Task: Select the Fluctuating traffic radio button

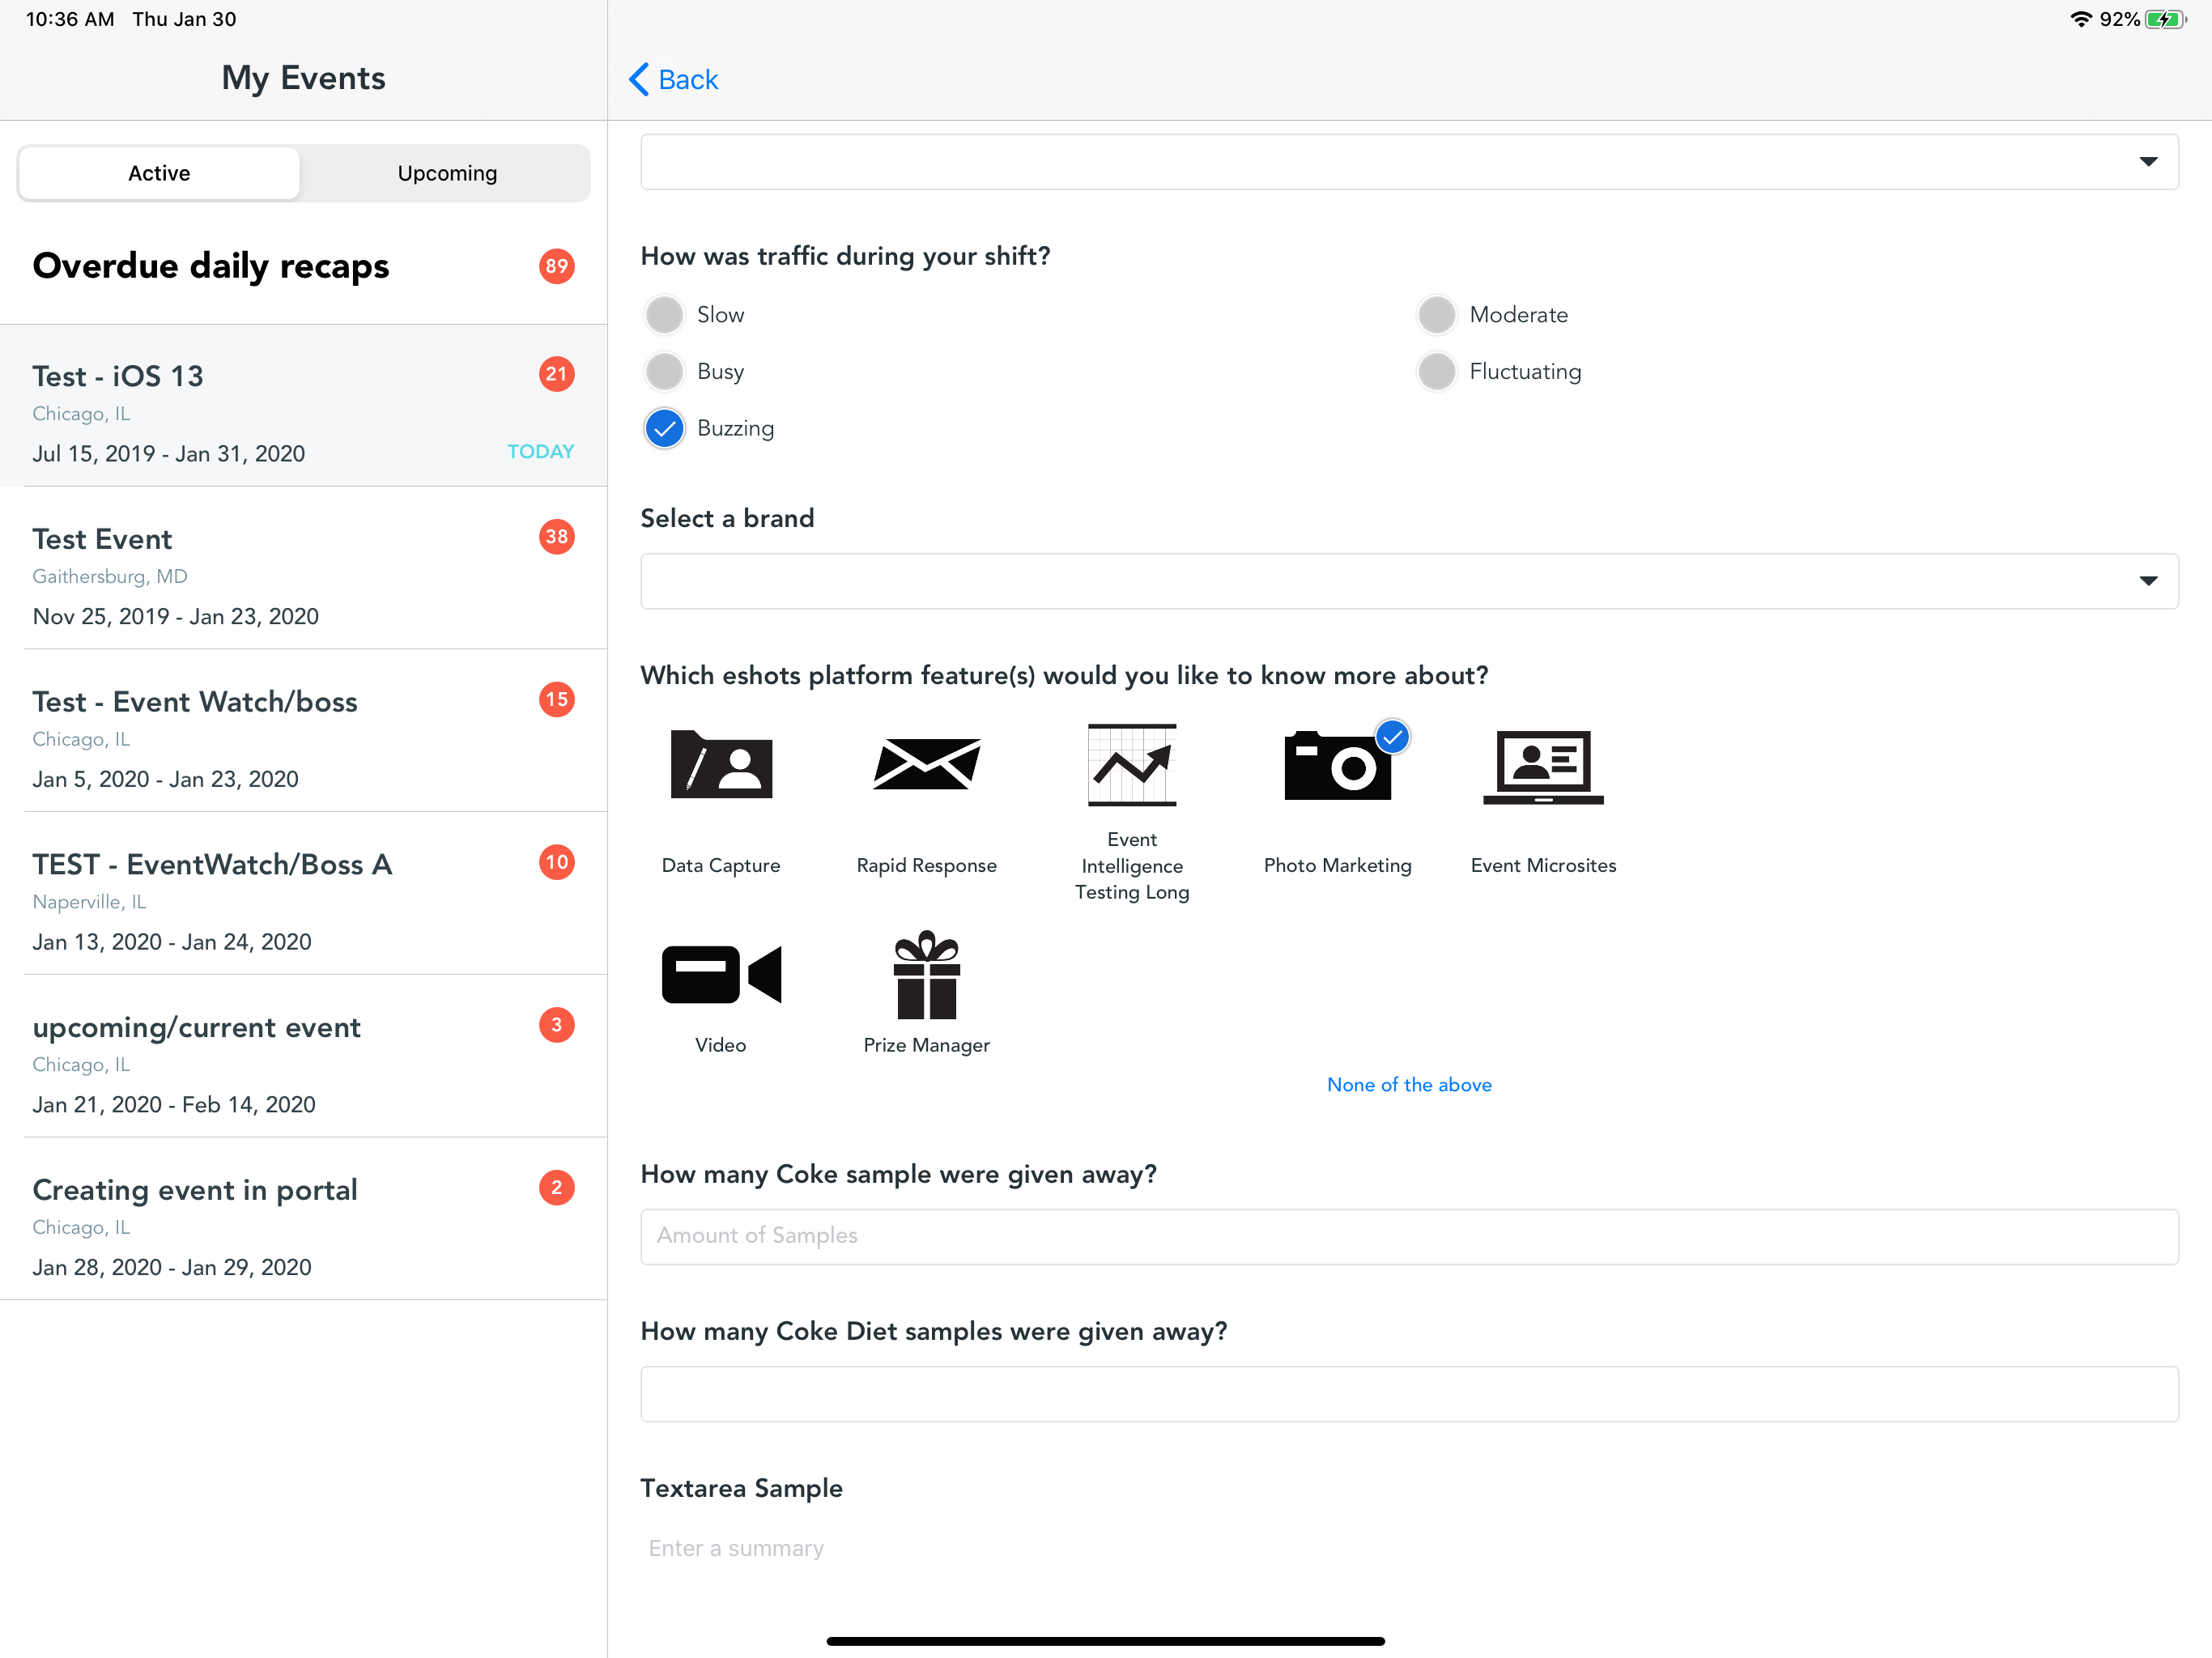Action: (x=1437, y=371)
